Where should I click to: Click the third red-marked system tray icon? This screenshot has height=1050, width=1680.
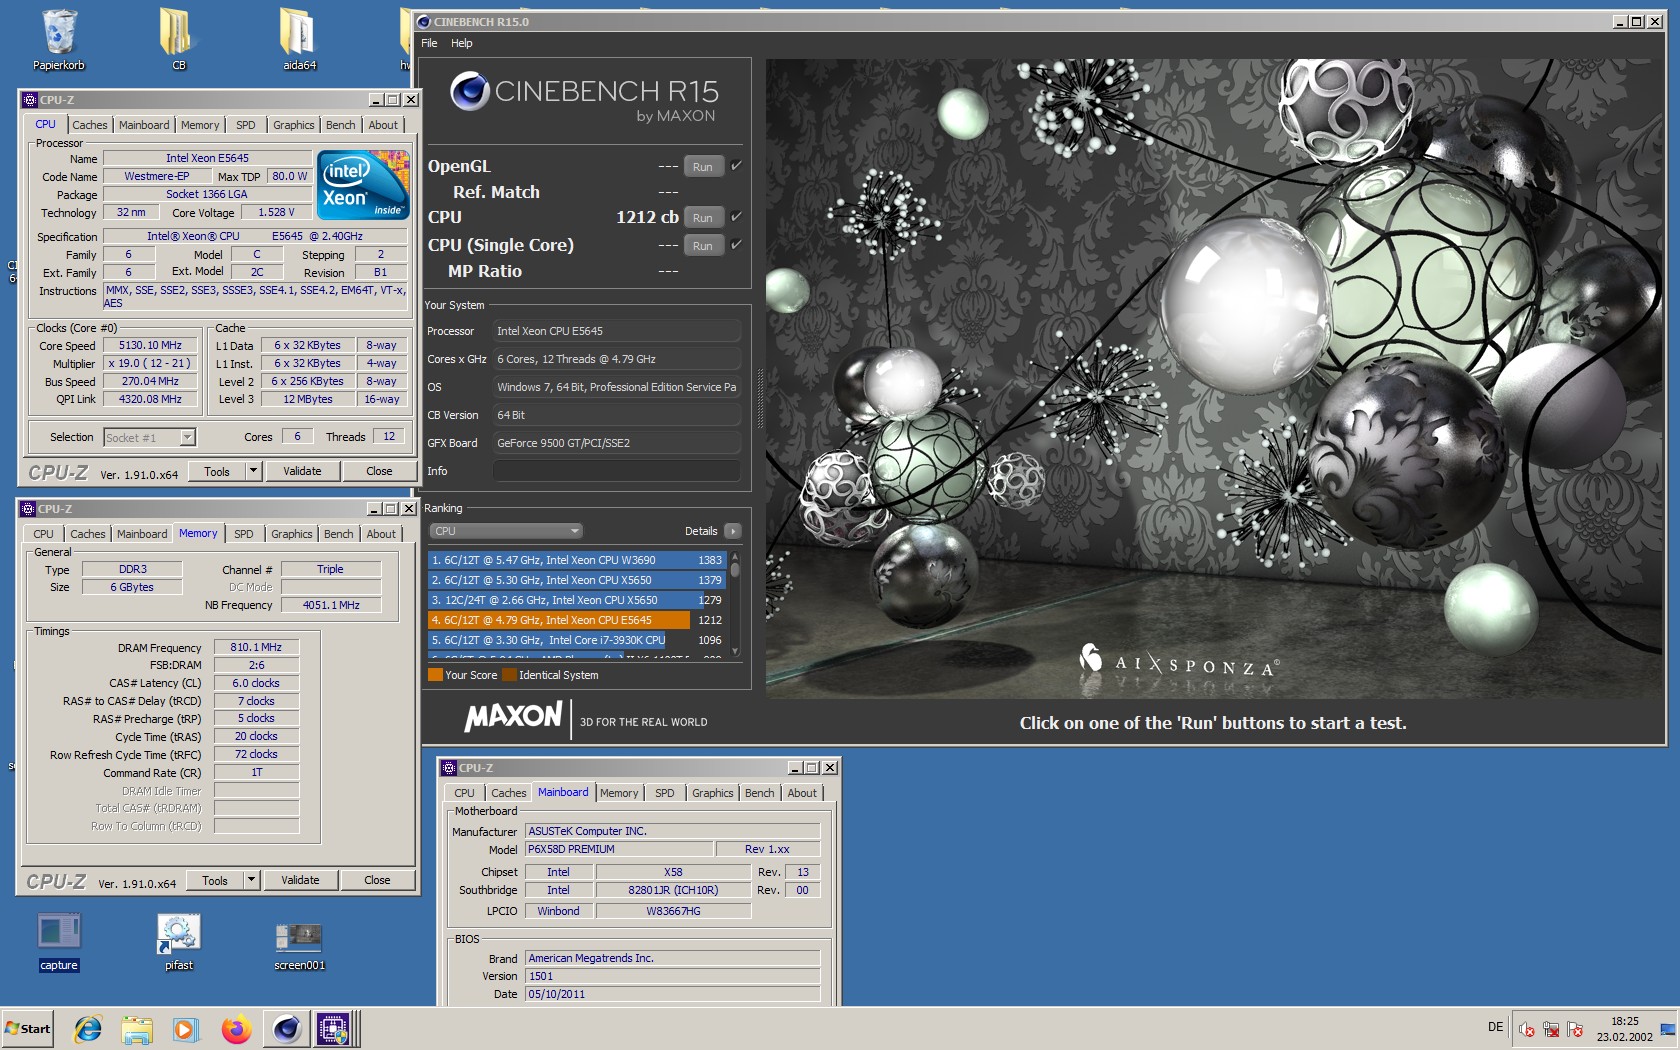[x=1575, y=1029]
